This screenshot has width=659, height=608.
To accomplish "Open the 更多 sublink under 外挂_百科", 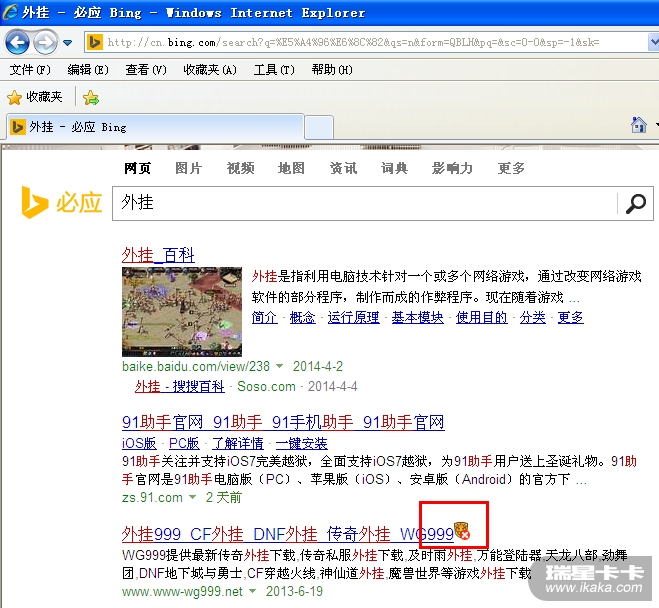I will click(x=571, y=317).
